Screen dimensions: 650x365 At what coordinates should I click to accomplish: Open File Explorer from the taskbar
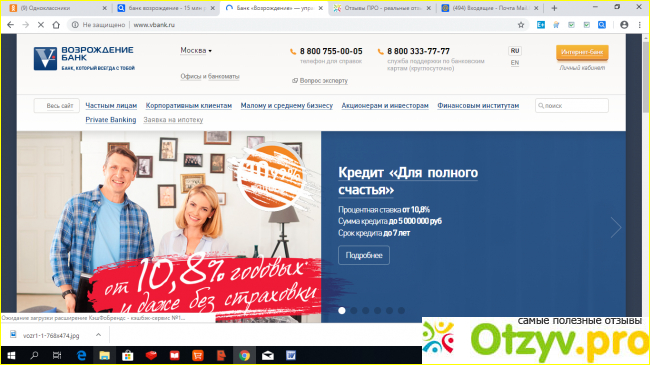pyautogui.click(x=104, y=355)
